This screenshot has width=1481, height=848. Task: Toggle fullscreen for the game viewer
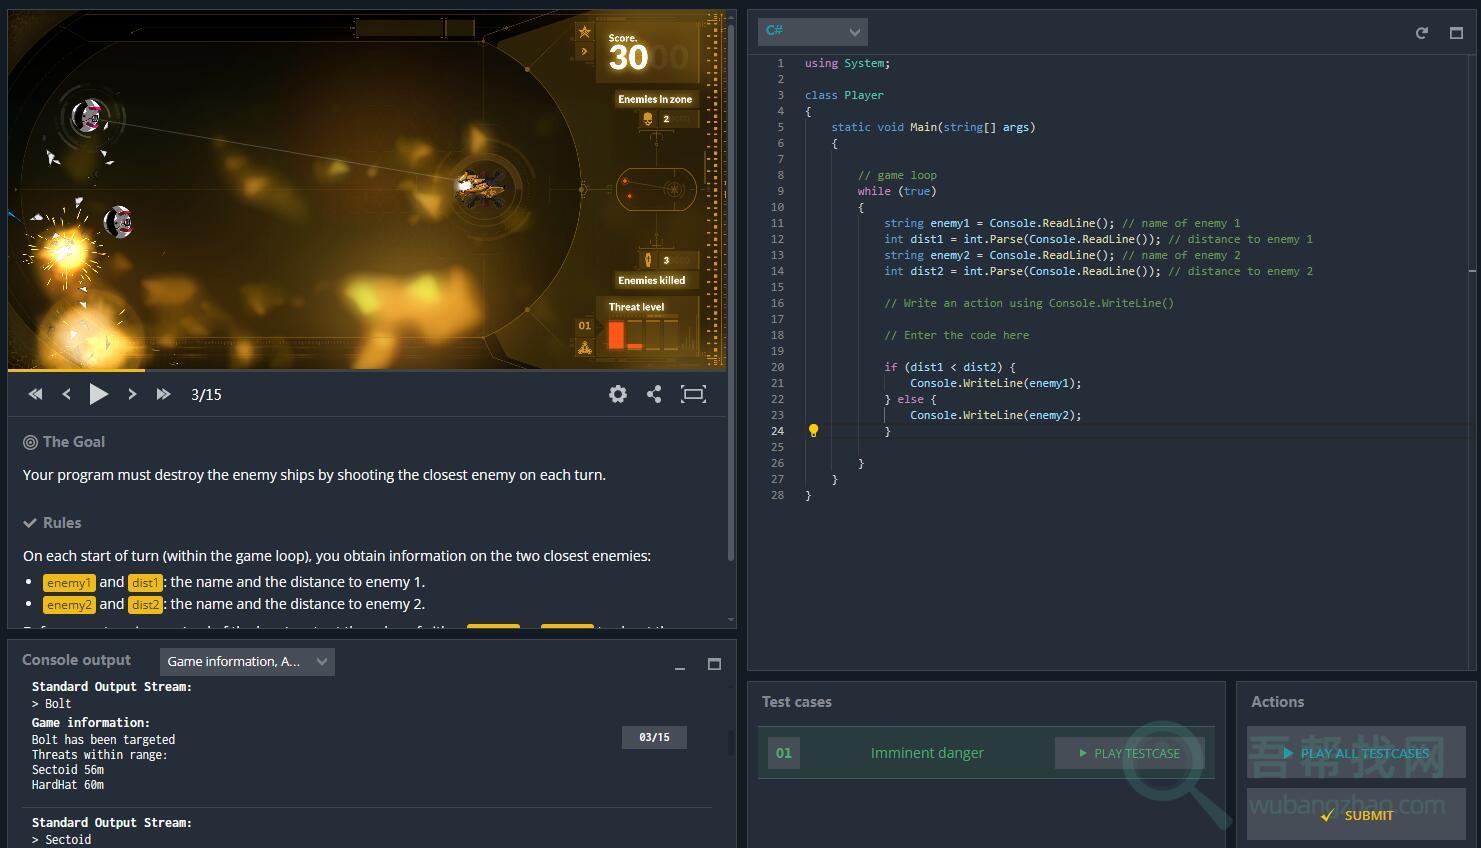[693, 394]
